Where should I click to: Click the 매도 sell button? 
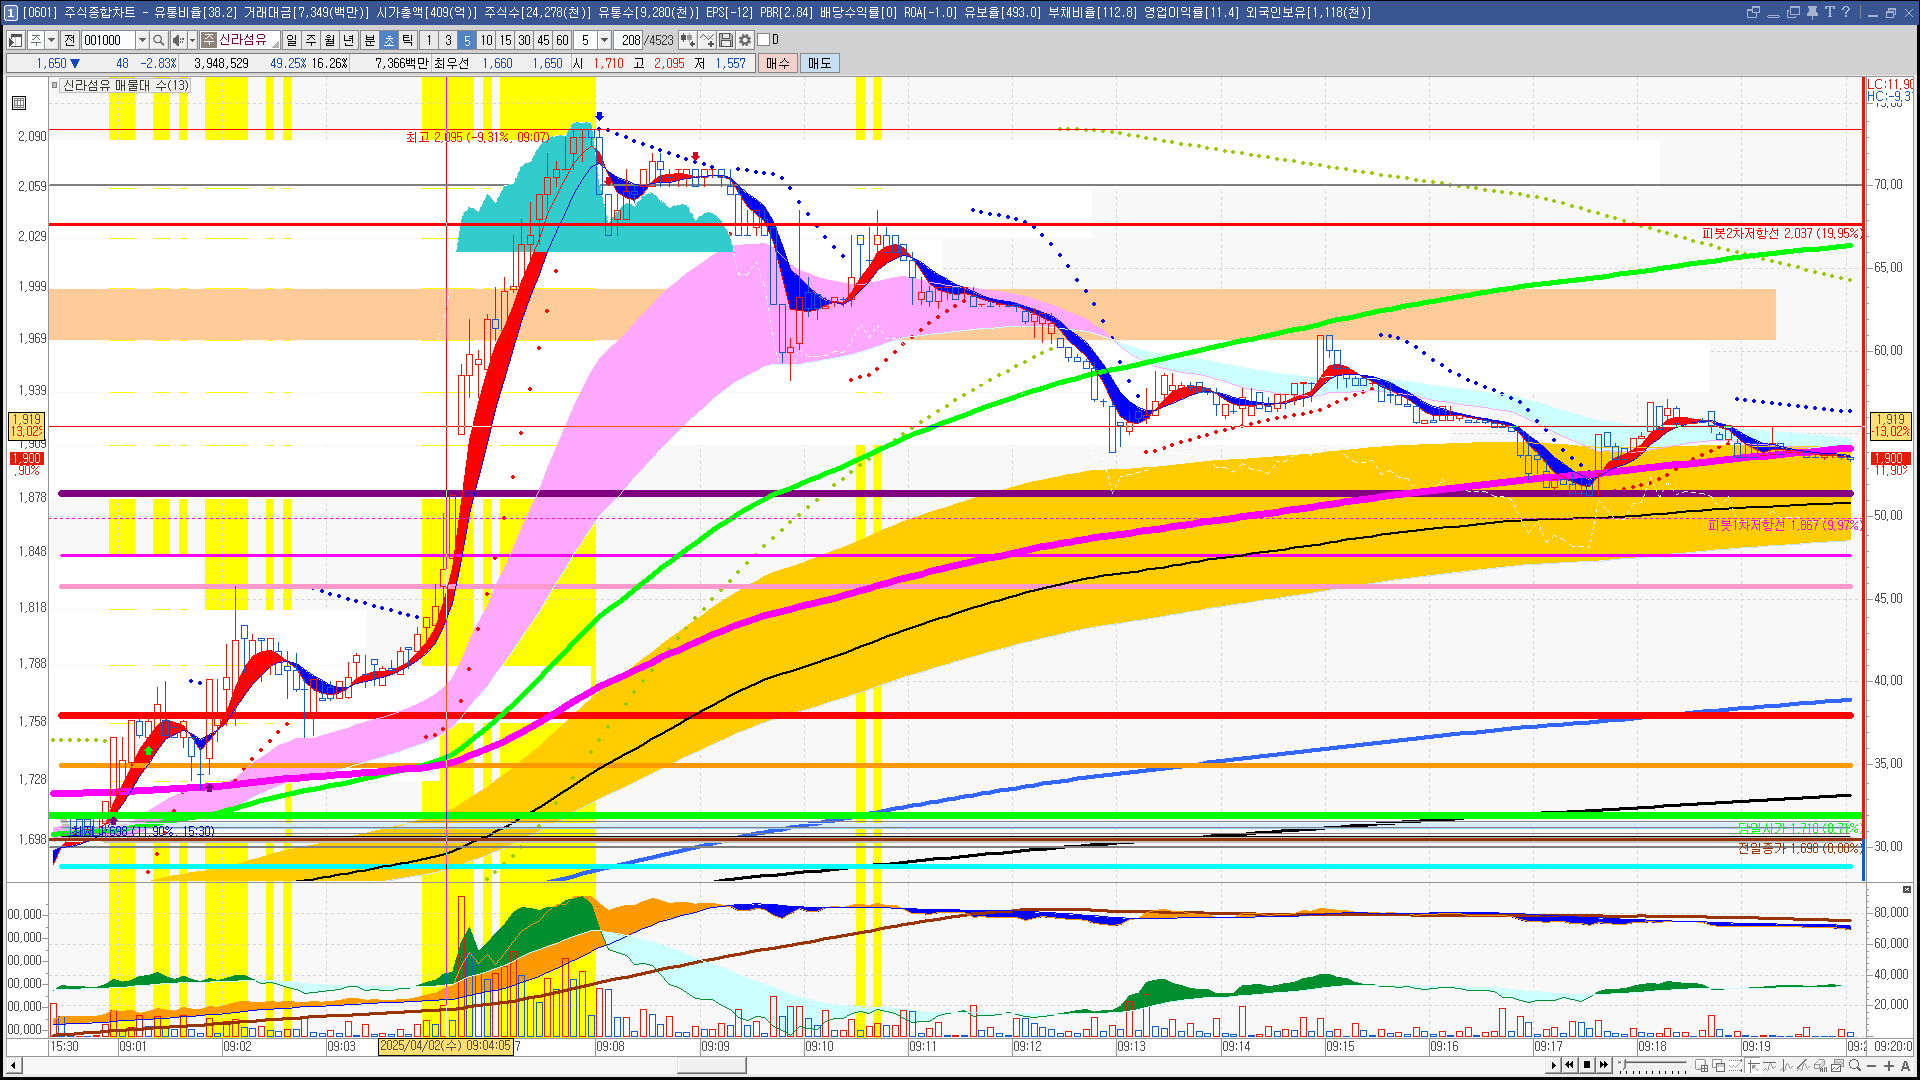[x=820, y=63]
